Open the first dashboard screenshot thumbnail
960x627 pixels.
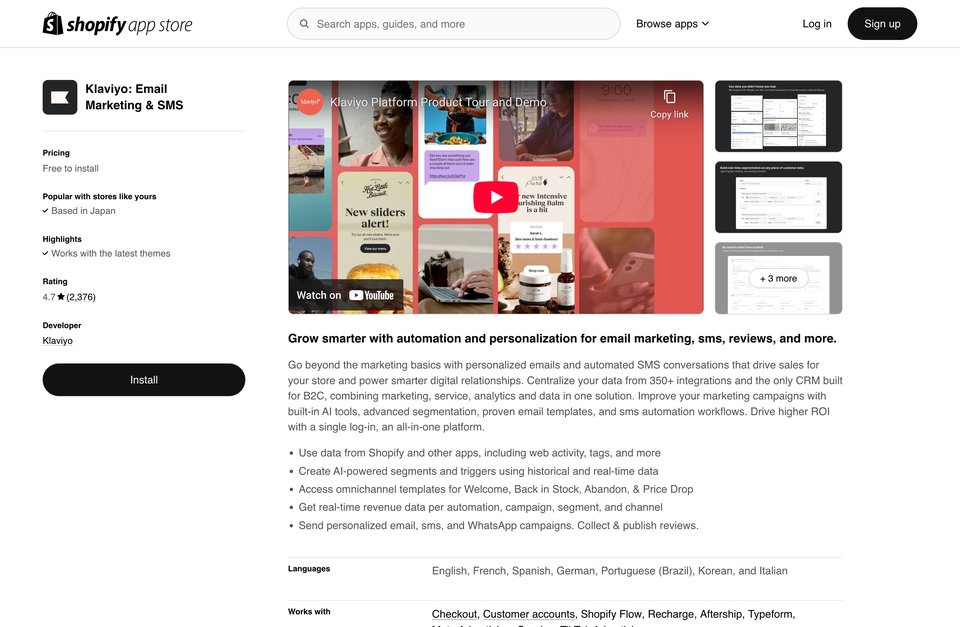(778, 116)
